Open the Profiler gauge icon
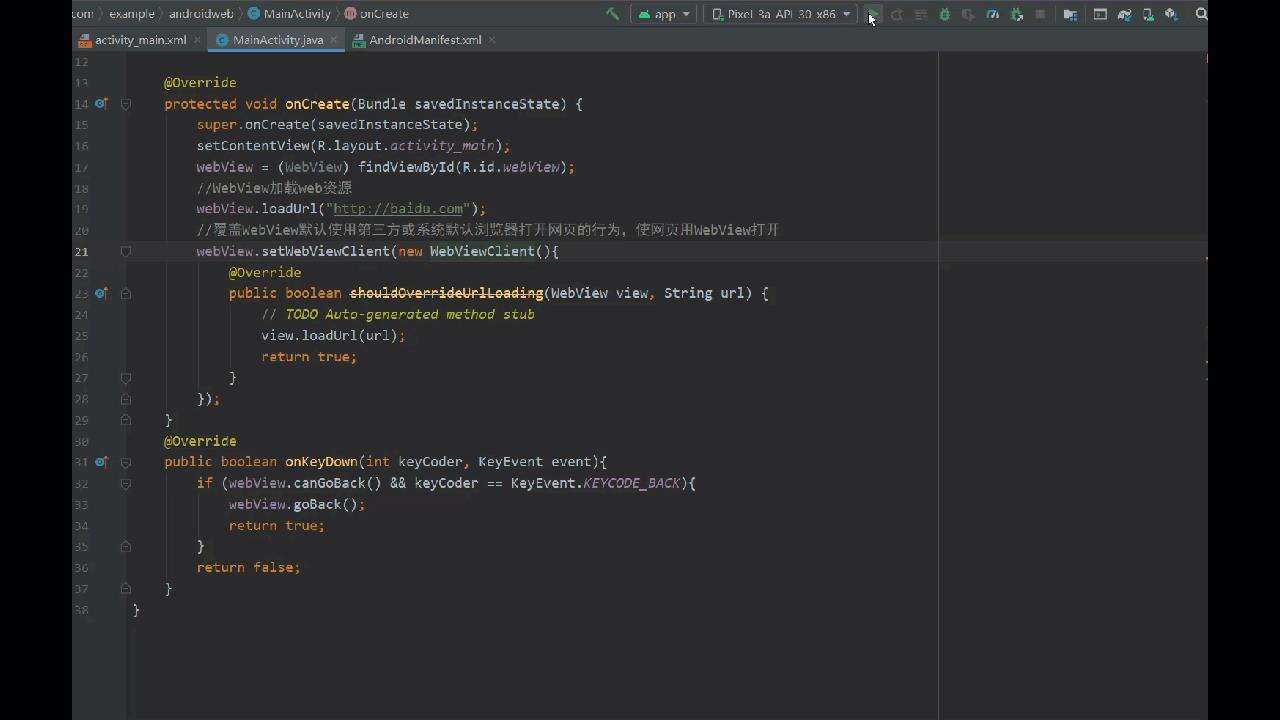1280x720 pixels. [992, 14]
